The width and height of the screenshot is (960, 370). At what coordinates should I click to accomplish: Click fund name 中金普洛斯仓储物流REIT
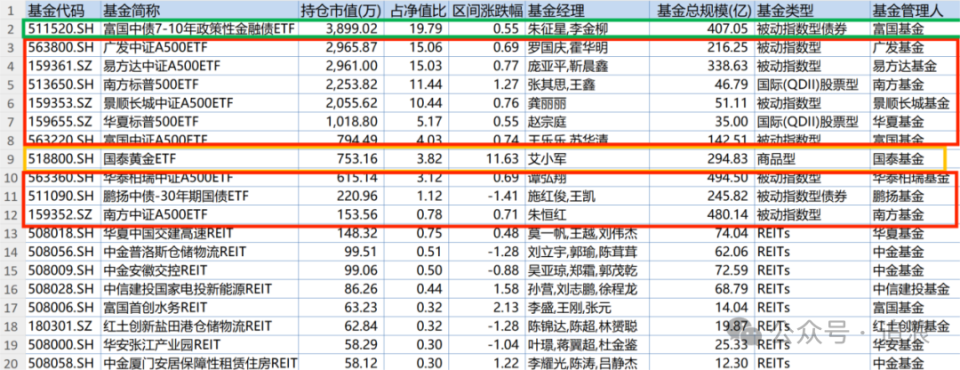point(200,252)
